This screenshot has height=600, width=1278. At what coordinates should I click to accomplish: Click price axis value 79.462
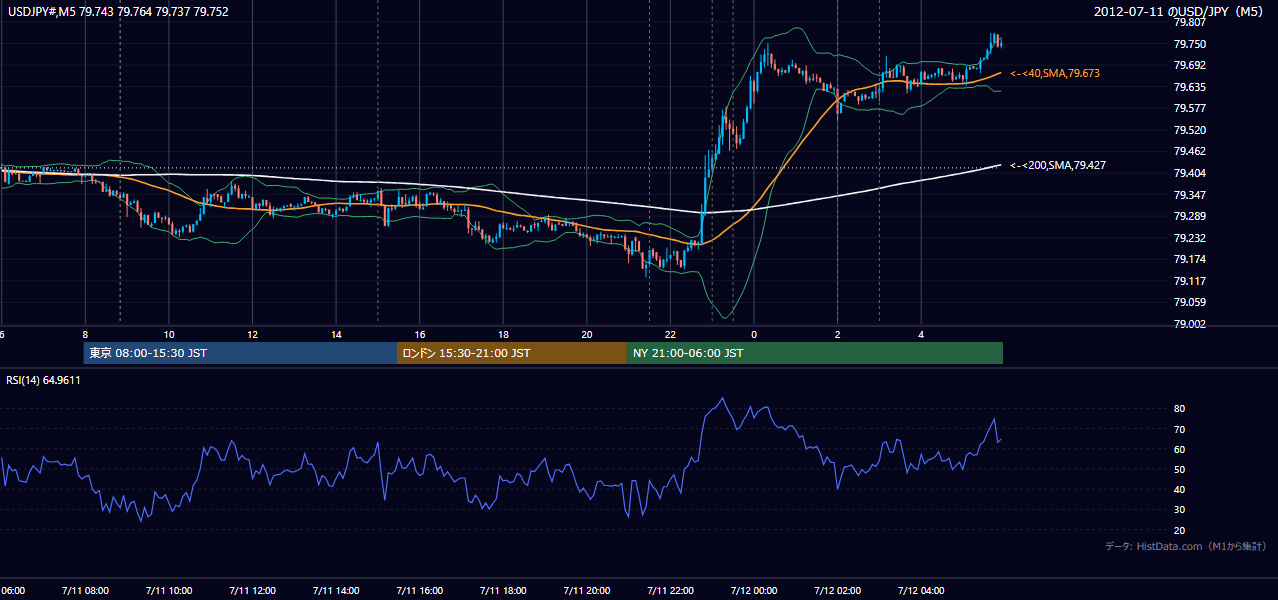click(x=1188, y=151)
